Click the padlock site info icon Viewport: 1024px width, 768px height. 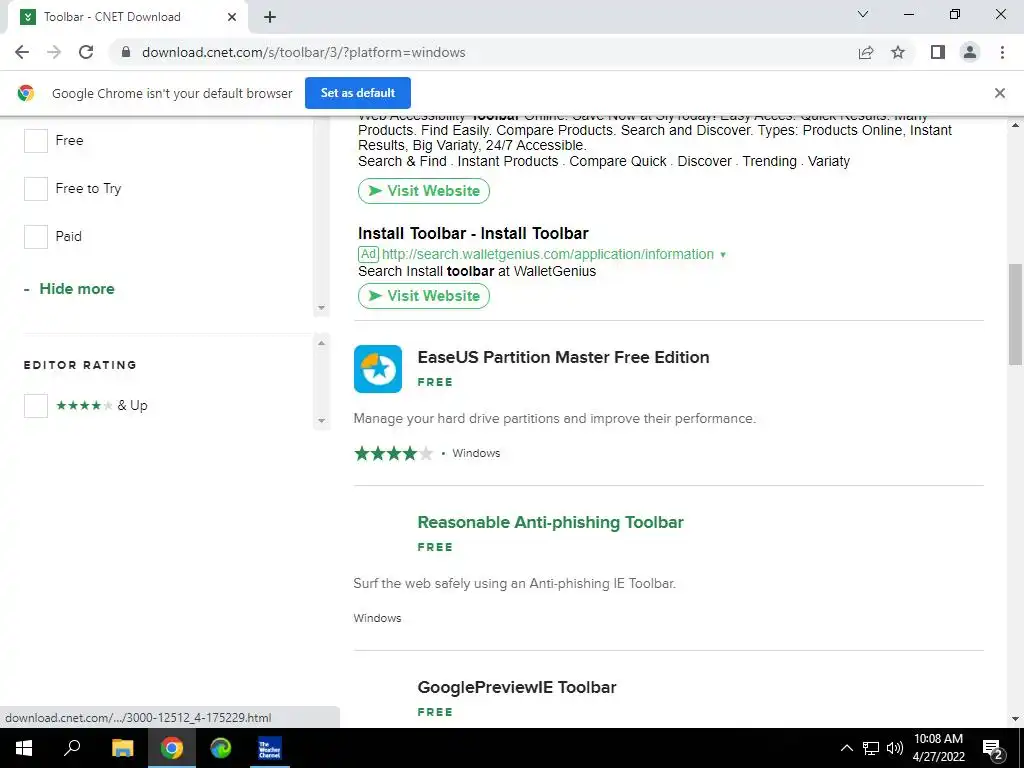[126, 52]
